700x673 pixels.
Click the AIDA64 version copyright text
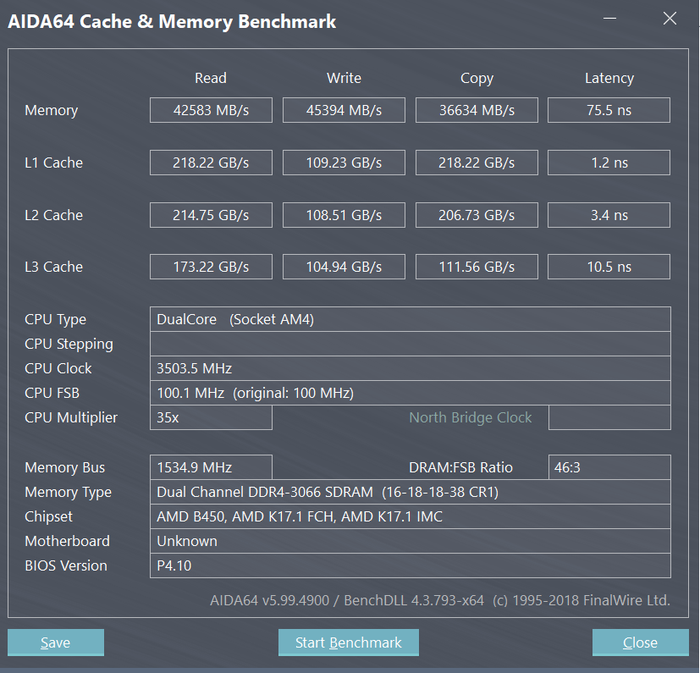pos(440,600)
